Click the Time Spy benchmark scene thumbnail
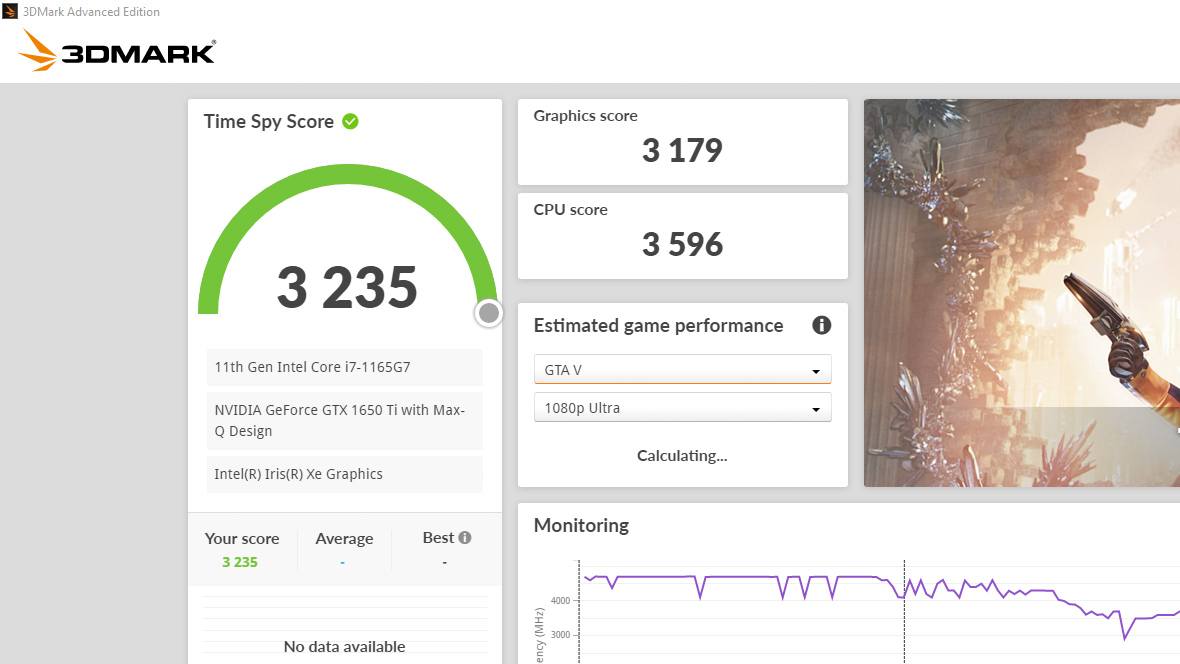 tap(1022, 293)
